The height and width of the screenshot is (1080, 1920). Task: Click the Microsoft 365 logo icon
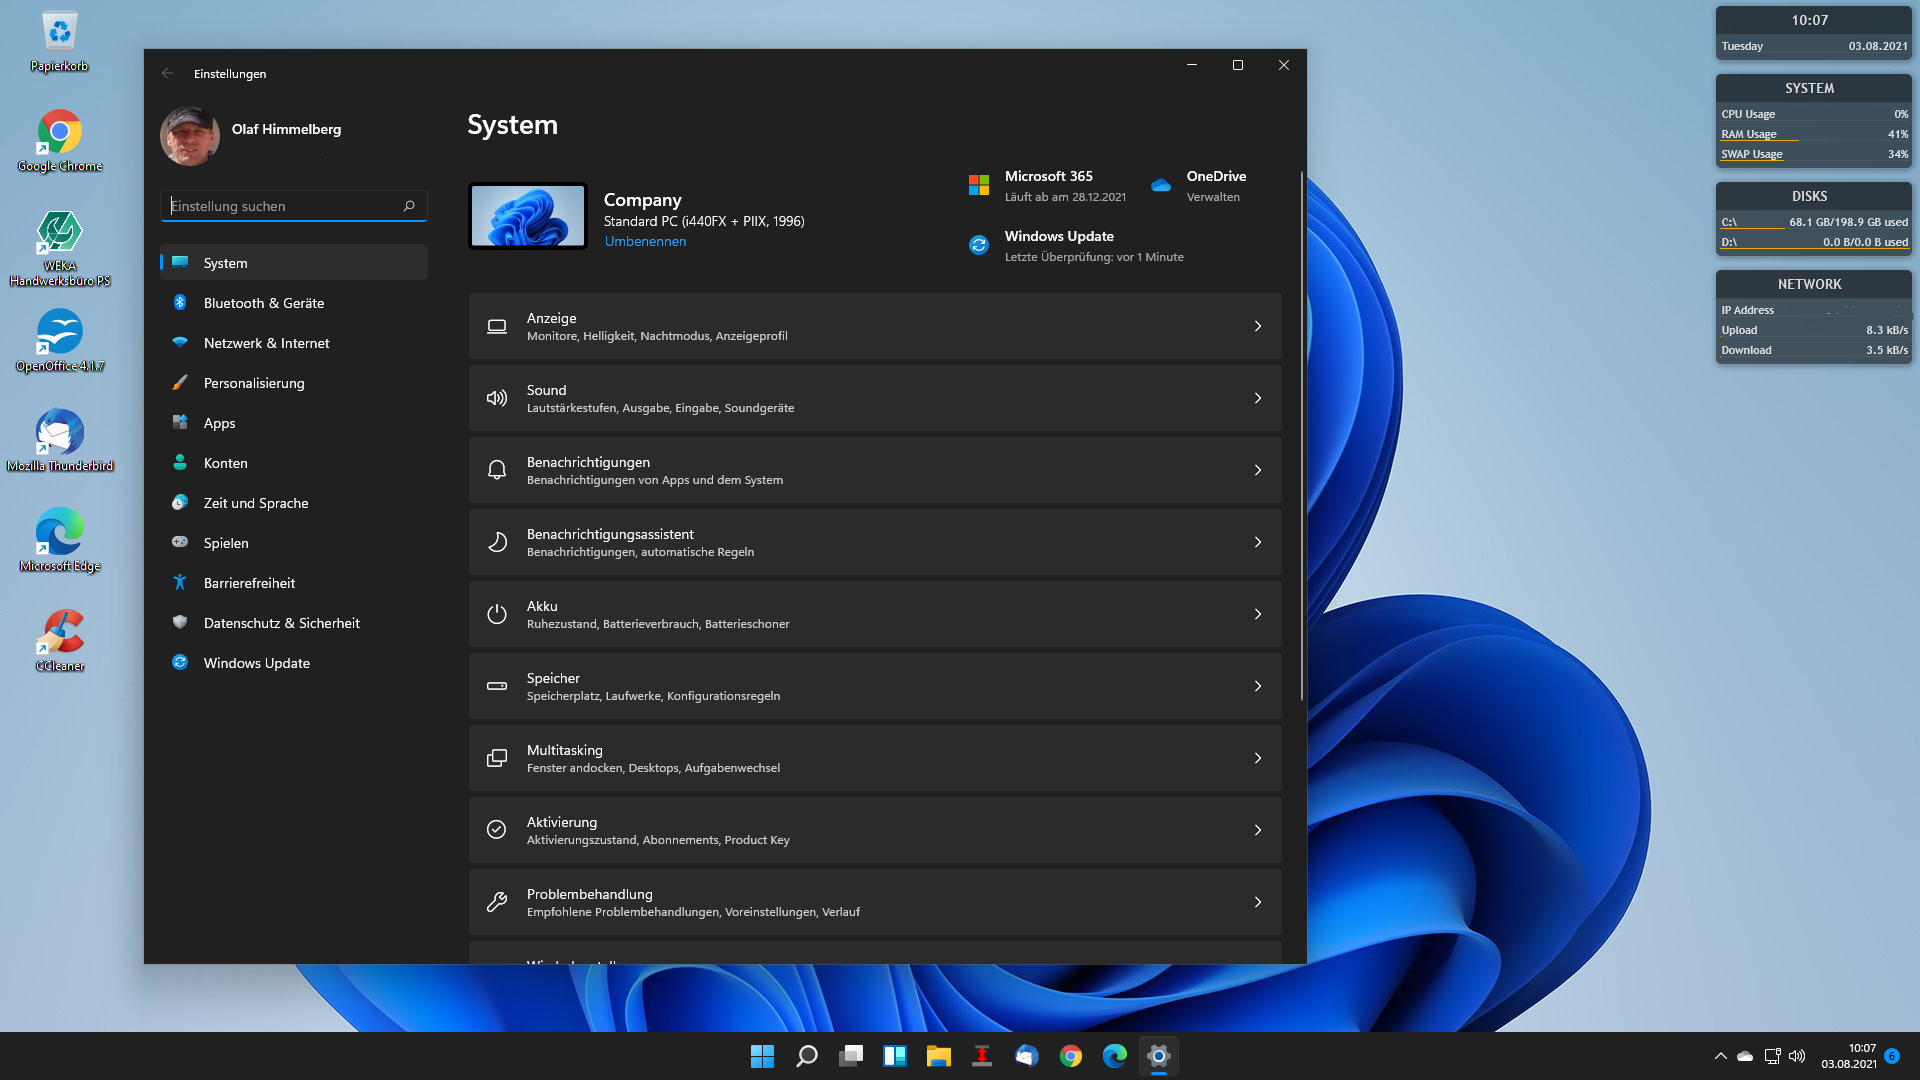(978, 185)
